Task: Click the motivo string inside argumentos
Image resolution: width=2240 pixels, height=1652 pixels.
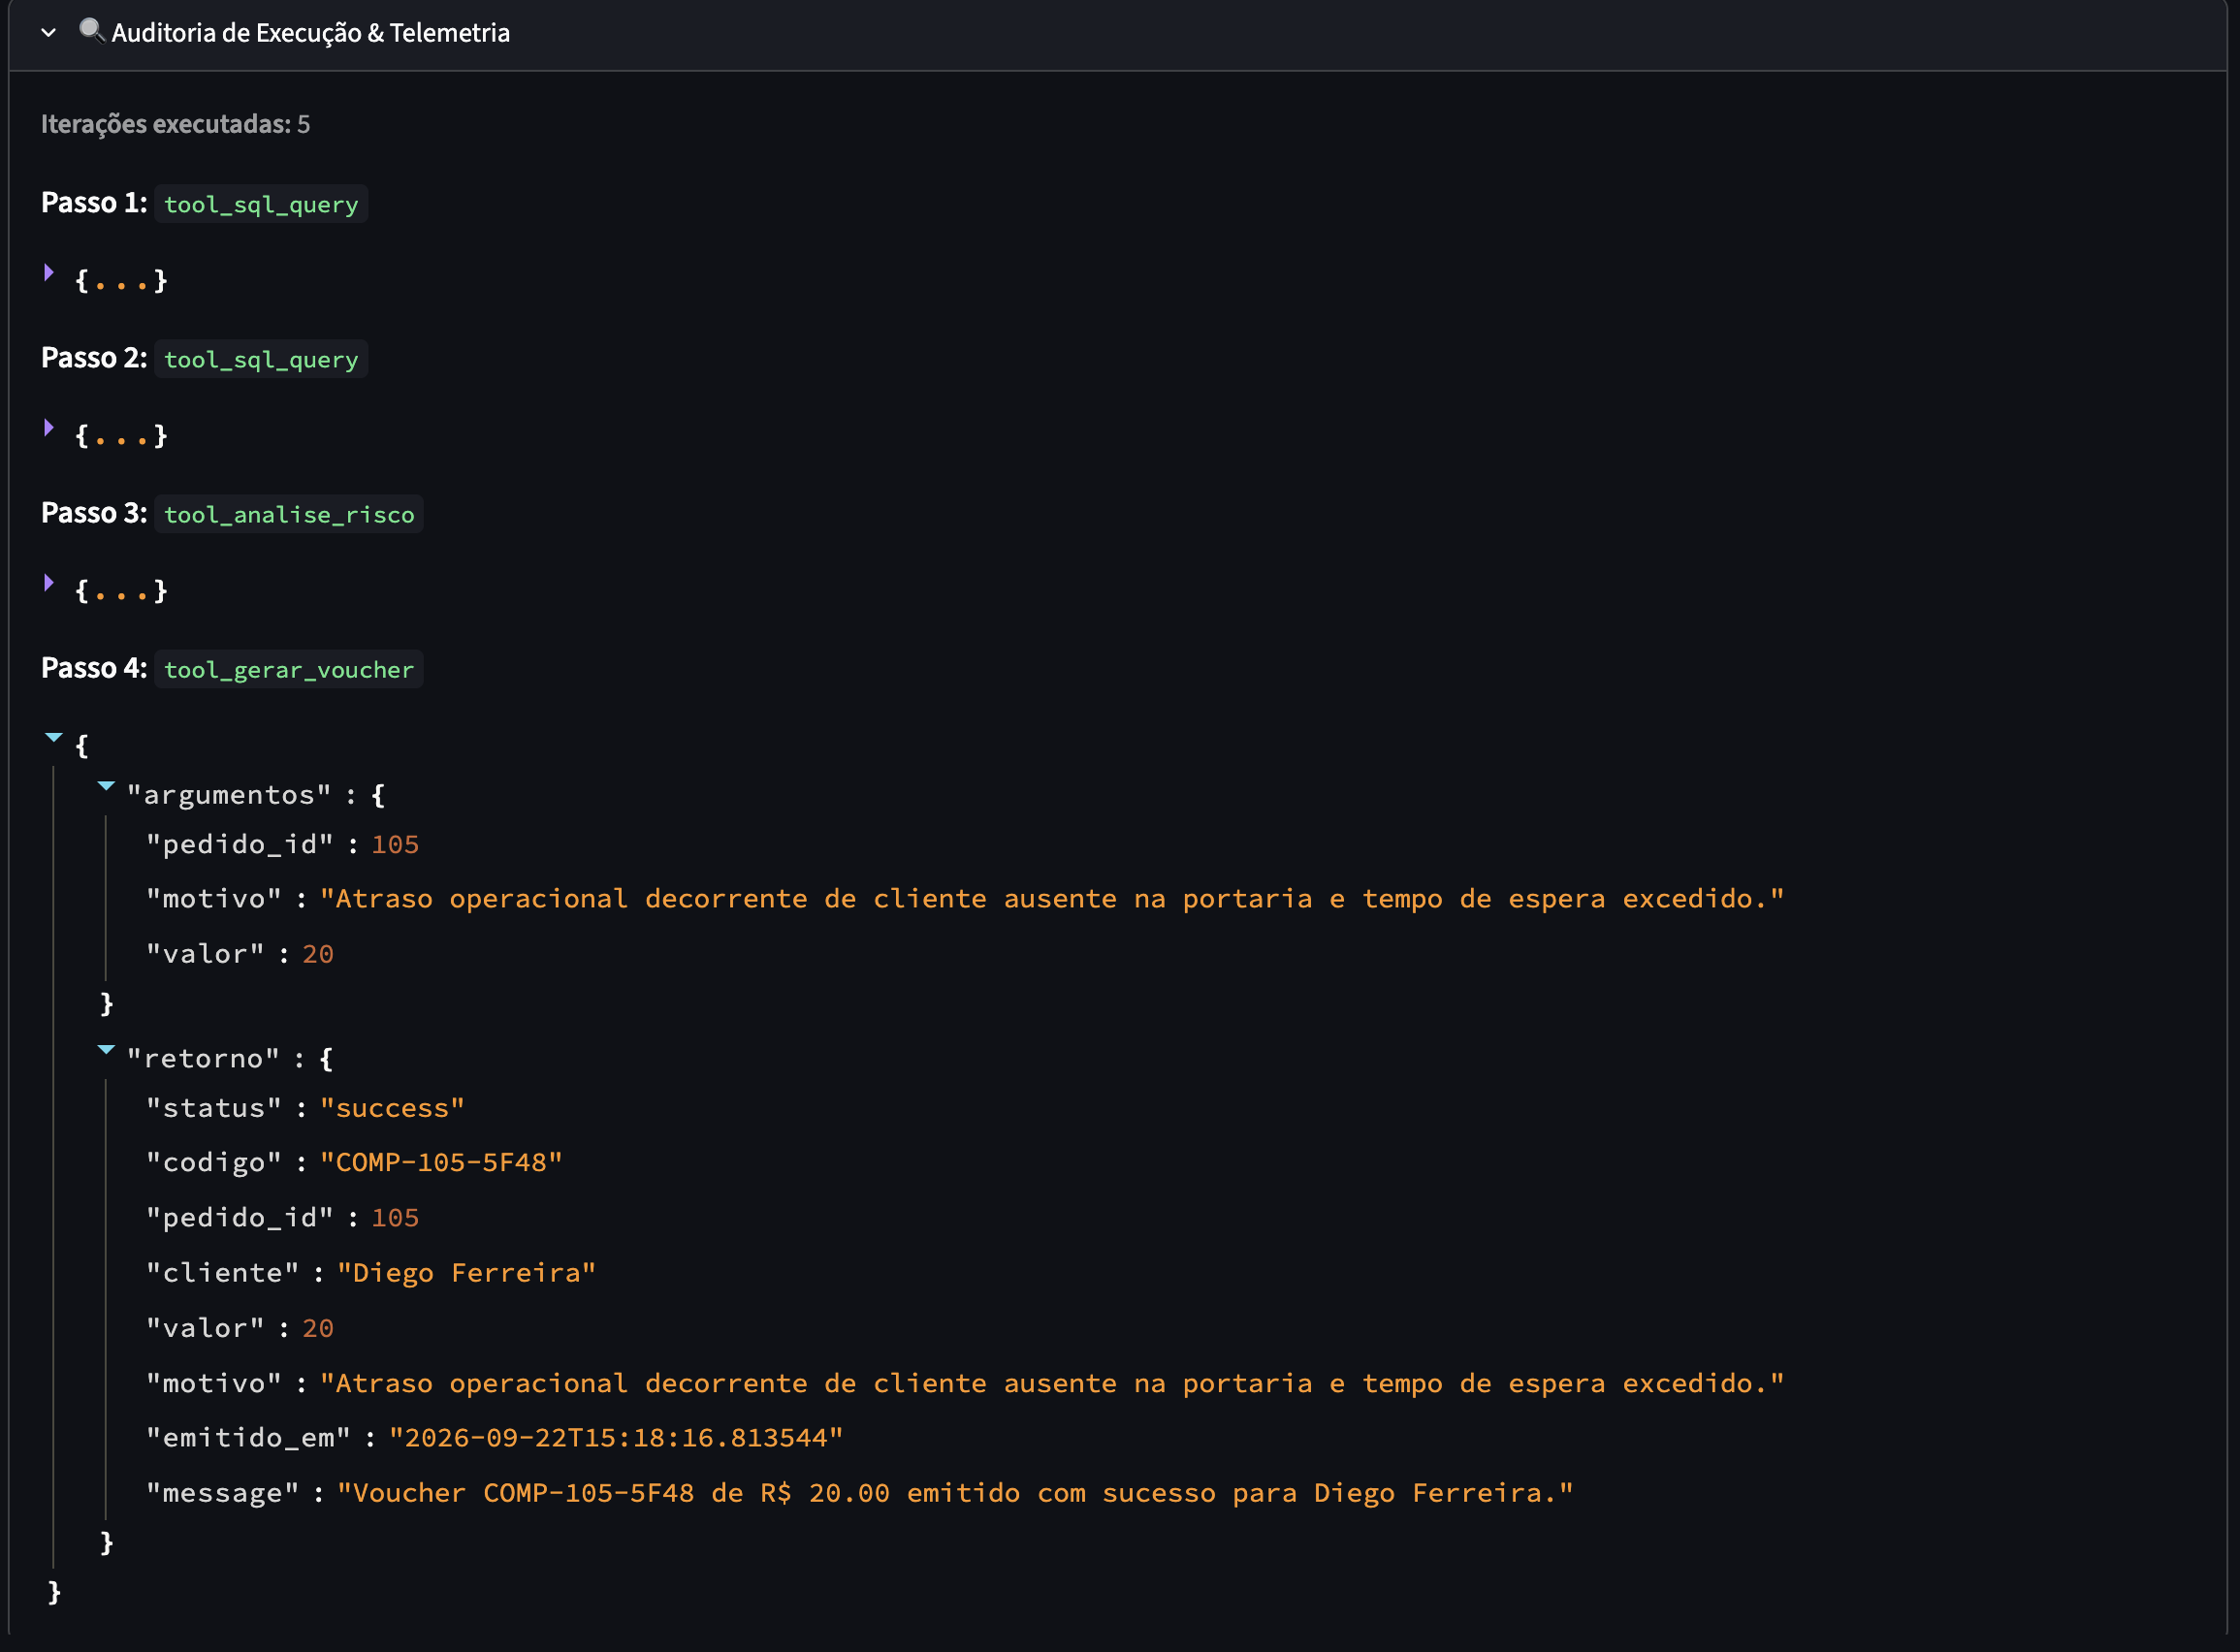Action: coord(1052,899)
